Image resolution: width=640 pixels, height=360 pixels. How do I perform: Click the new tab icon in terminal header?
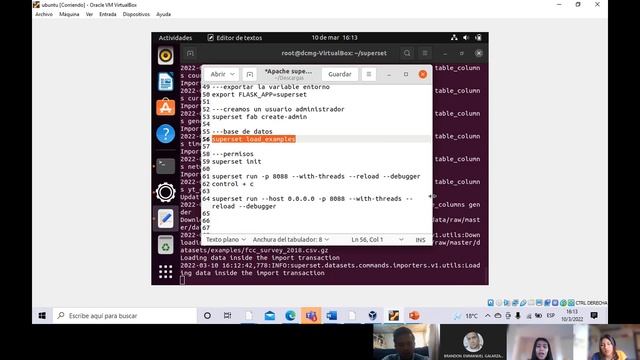tap(190, 53)
